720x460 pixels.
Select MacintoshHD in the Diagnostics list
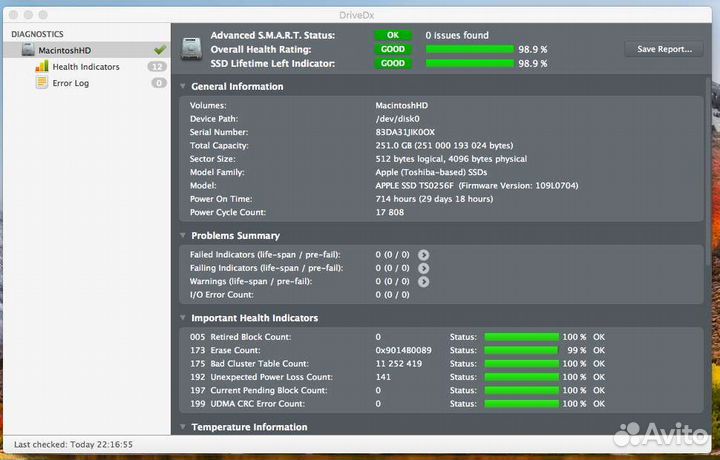click(x=86, y=50)
